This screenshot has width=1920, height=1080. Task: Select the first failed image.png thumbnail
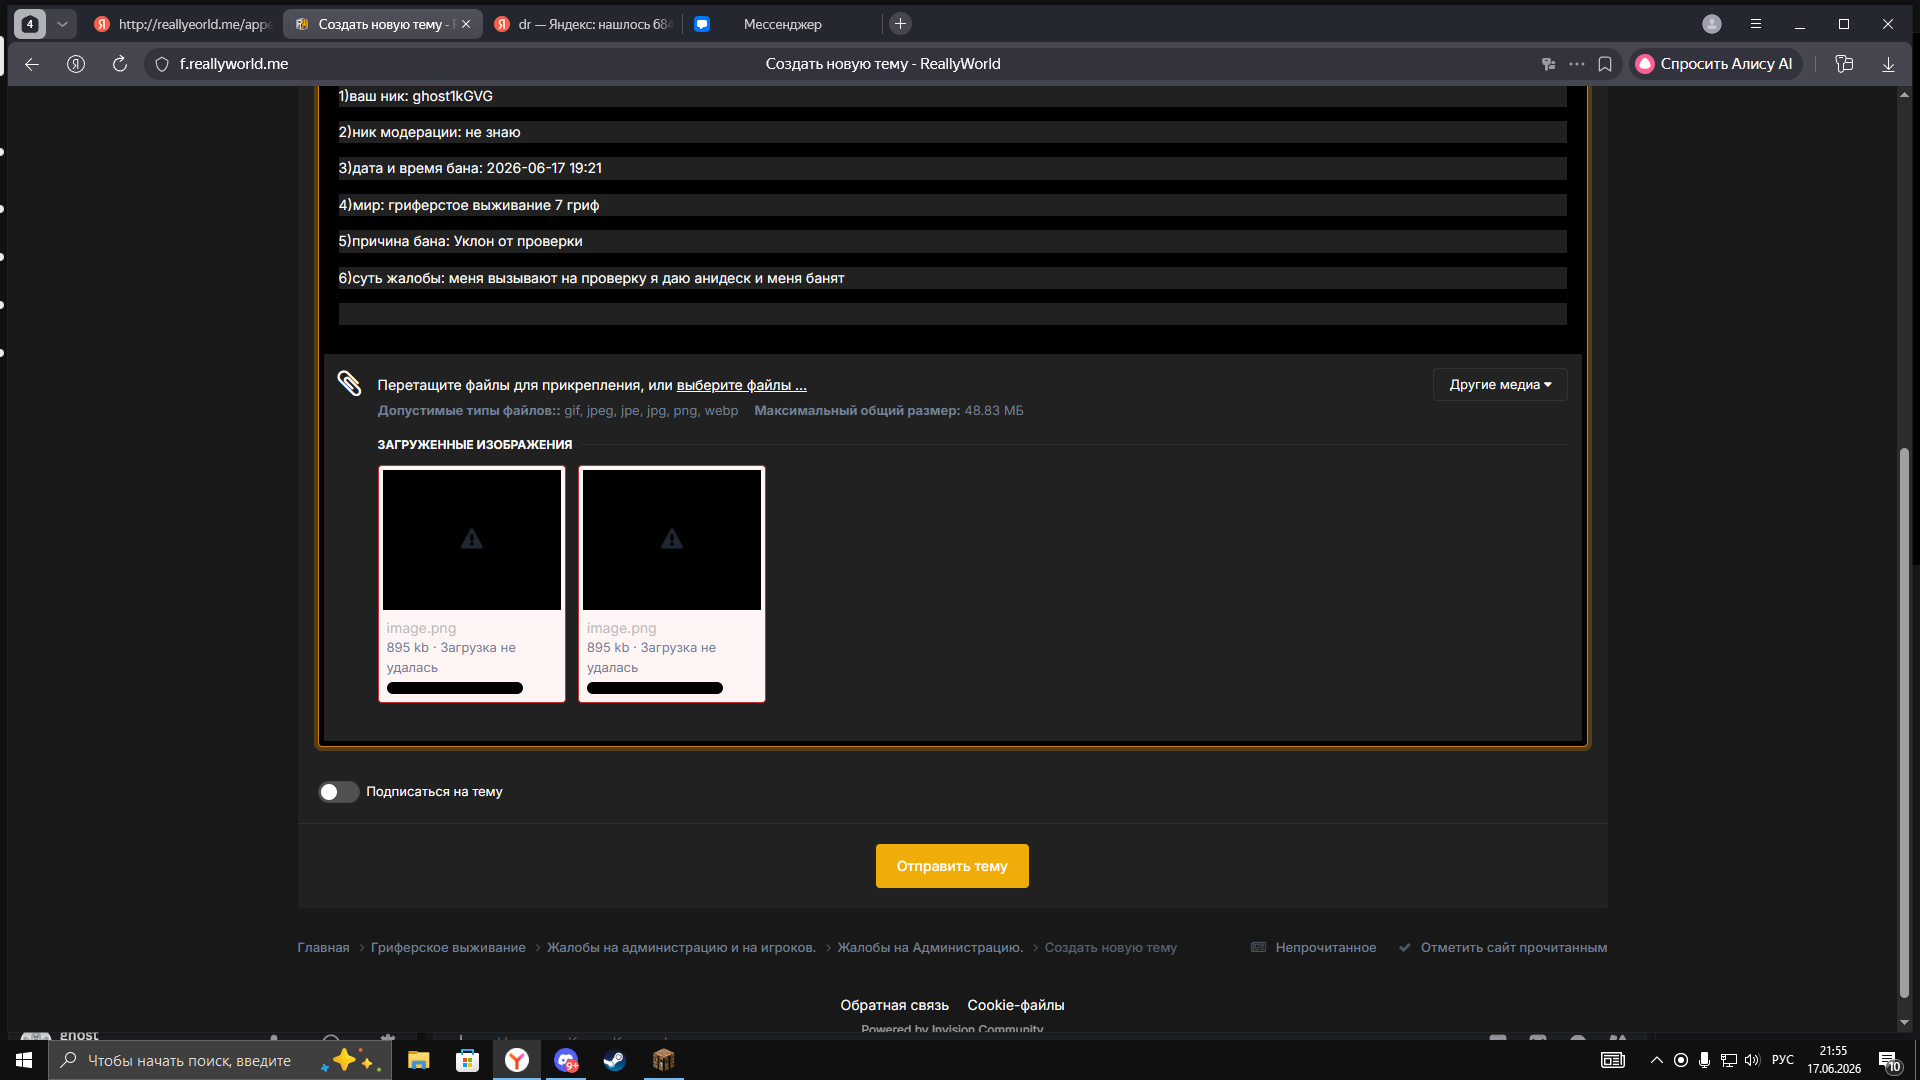(472, 540)
